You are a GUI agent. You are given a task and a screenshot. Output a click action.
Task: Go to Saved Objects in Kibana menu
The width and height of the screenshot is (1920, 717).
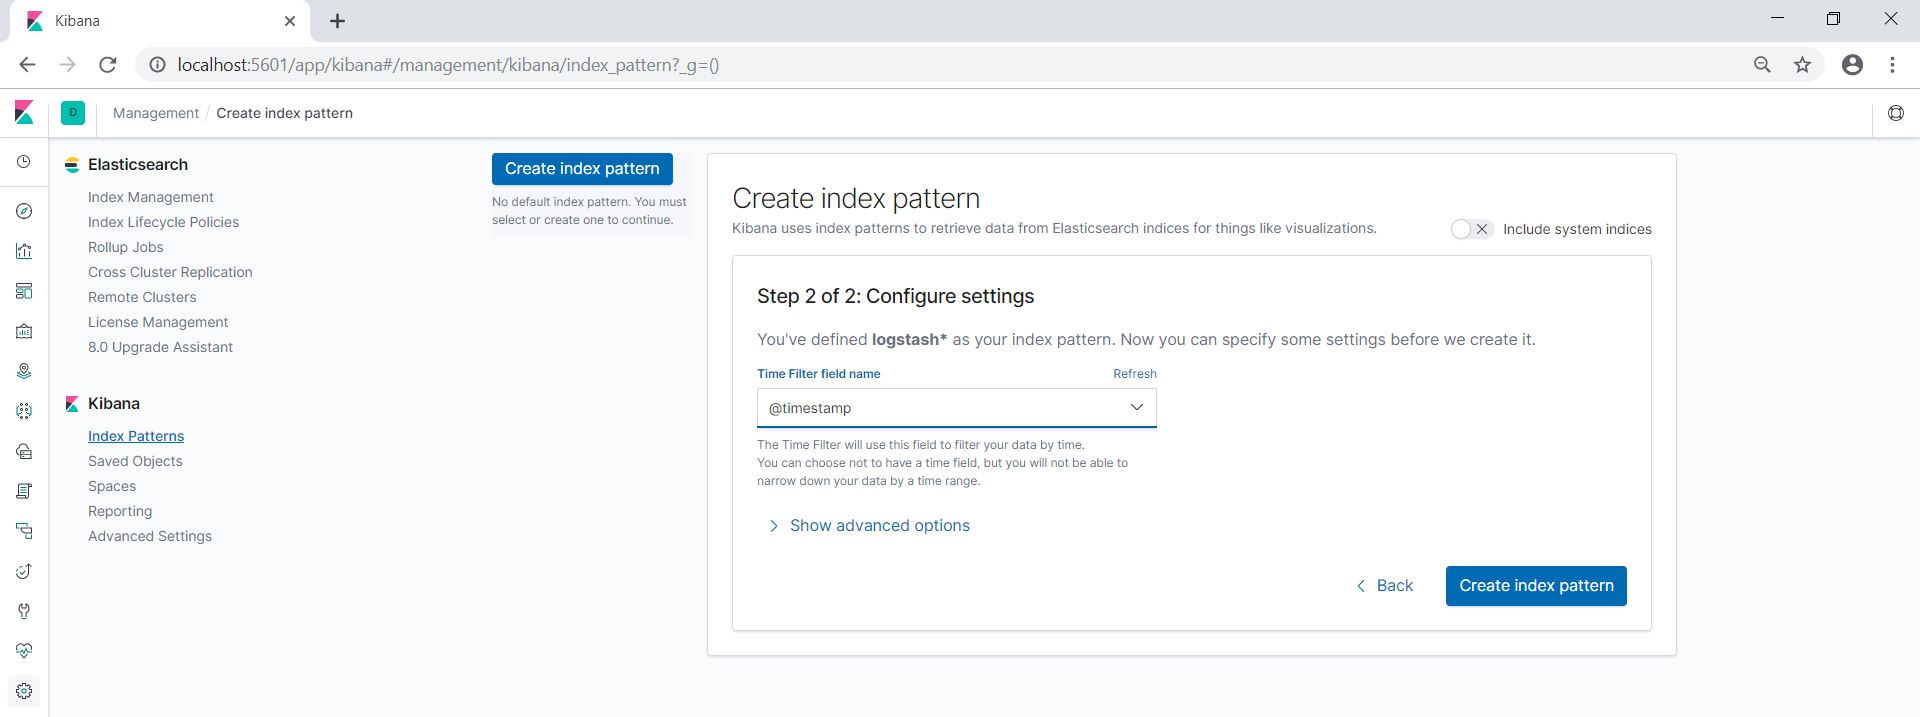135,461
